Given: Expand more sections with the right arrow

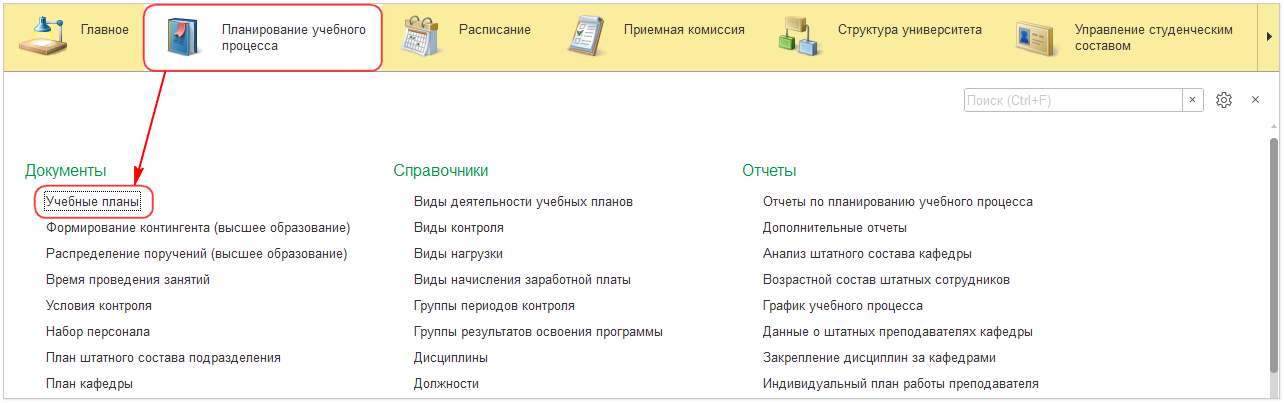Looking at the screenshot, I should 1269,36.
